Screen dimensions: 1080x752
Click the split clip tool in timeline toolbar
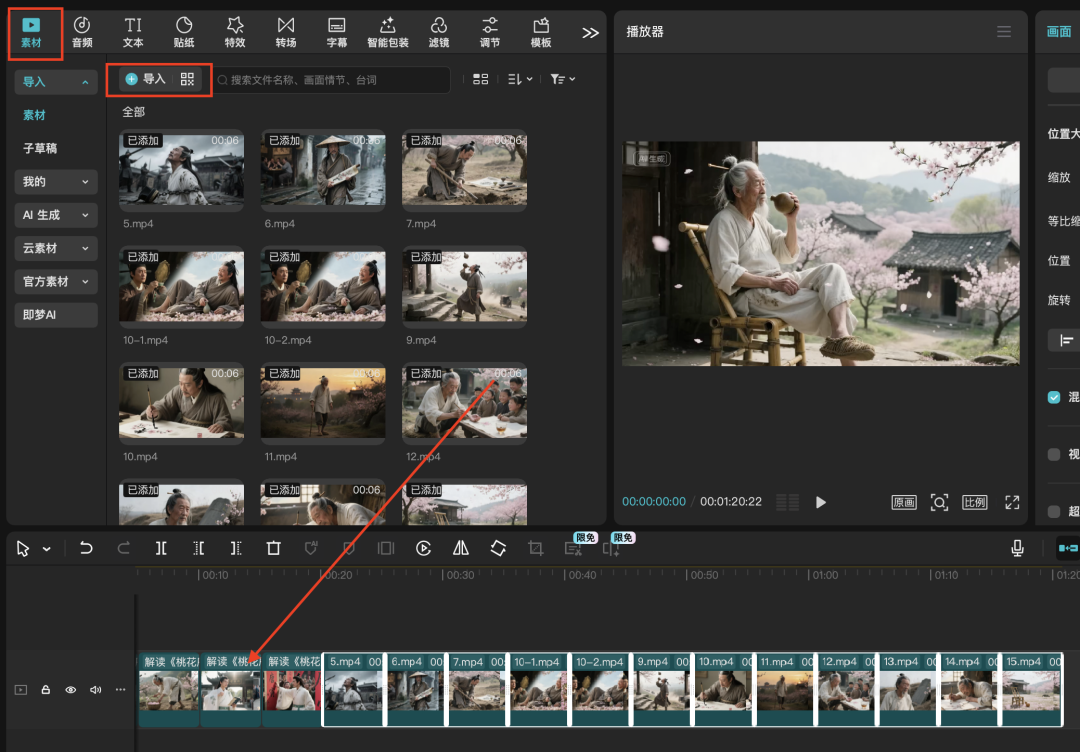coord(161,548)
